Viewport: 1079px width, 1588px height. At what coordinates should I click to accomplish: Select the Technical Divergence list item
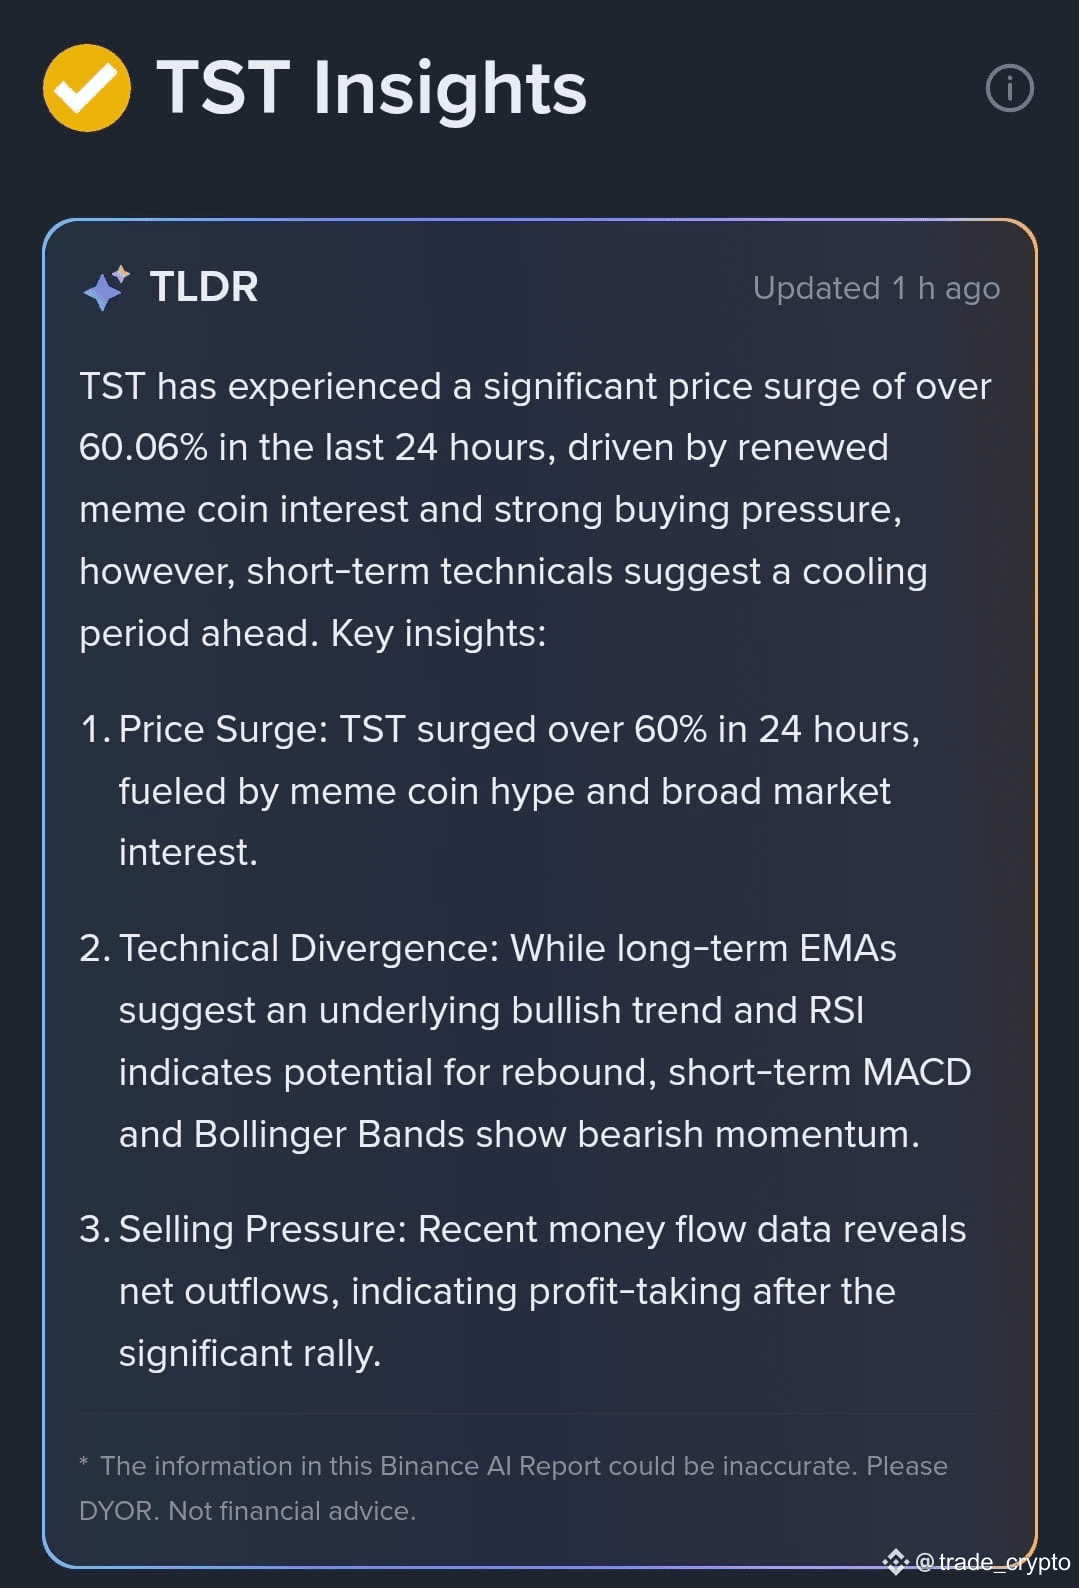(525, 1041)
